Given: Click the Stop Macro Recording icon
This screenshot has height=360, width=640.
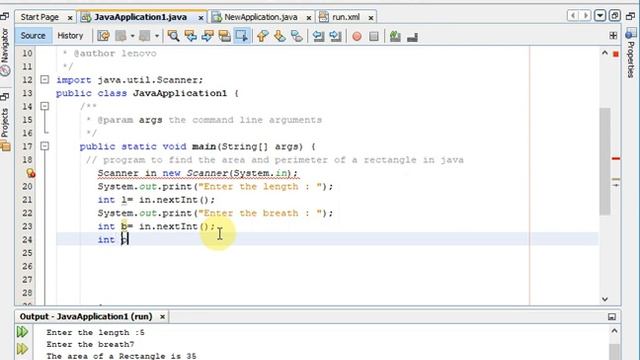Looking at the screenshot, I should tap(373, 37).
